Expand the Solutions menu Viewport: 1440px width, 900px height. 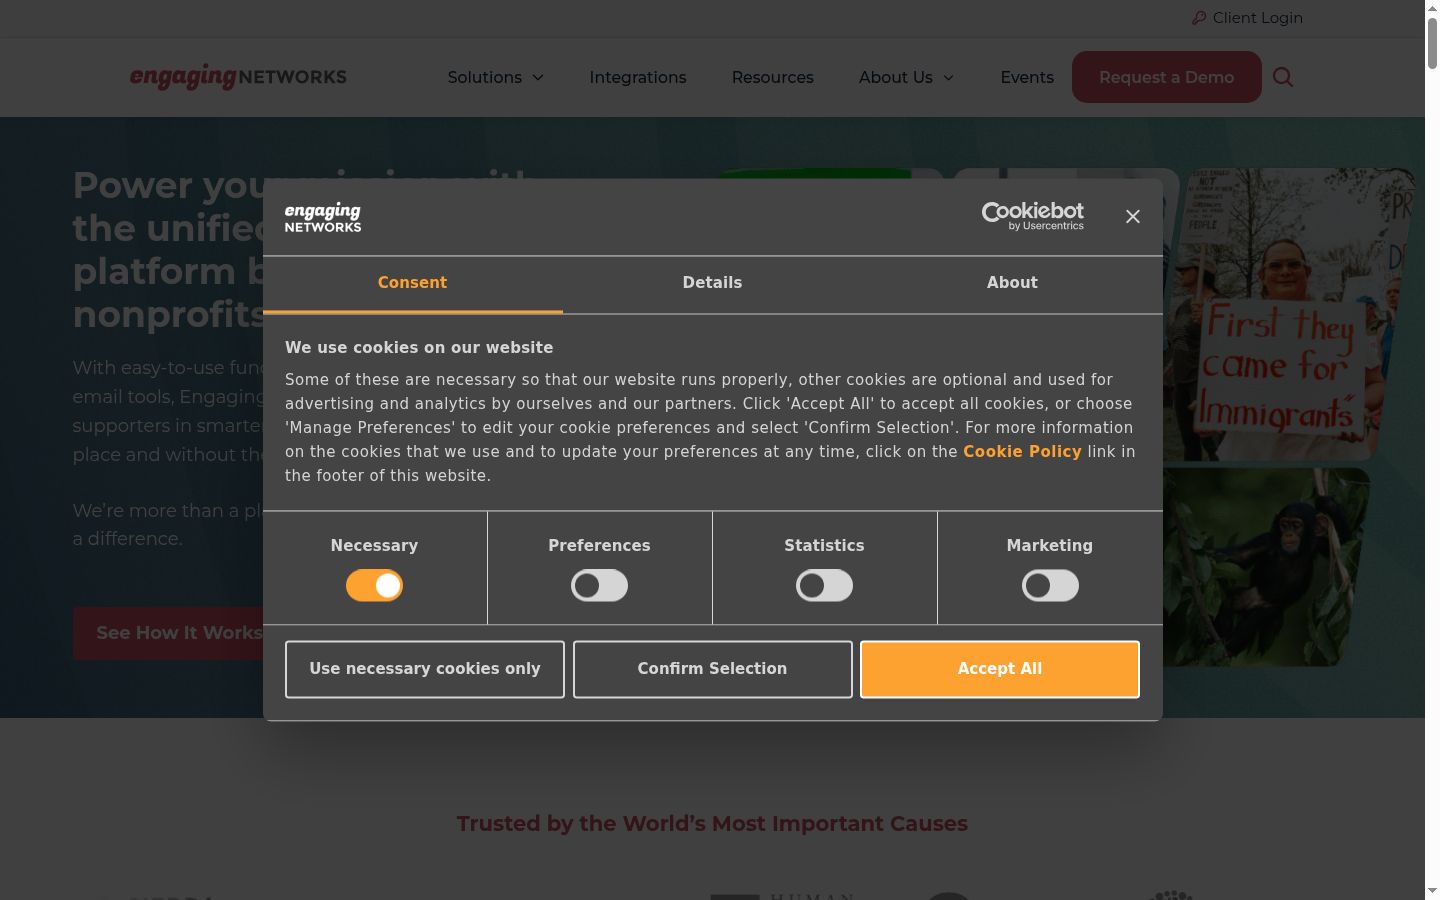tap(496, 77)
